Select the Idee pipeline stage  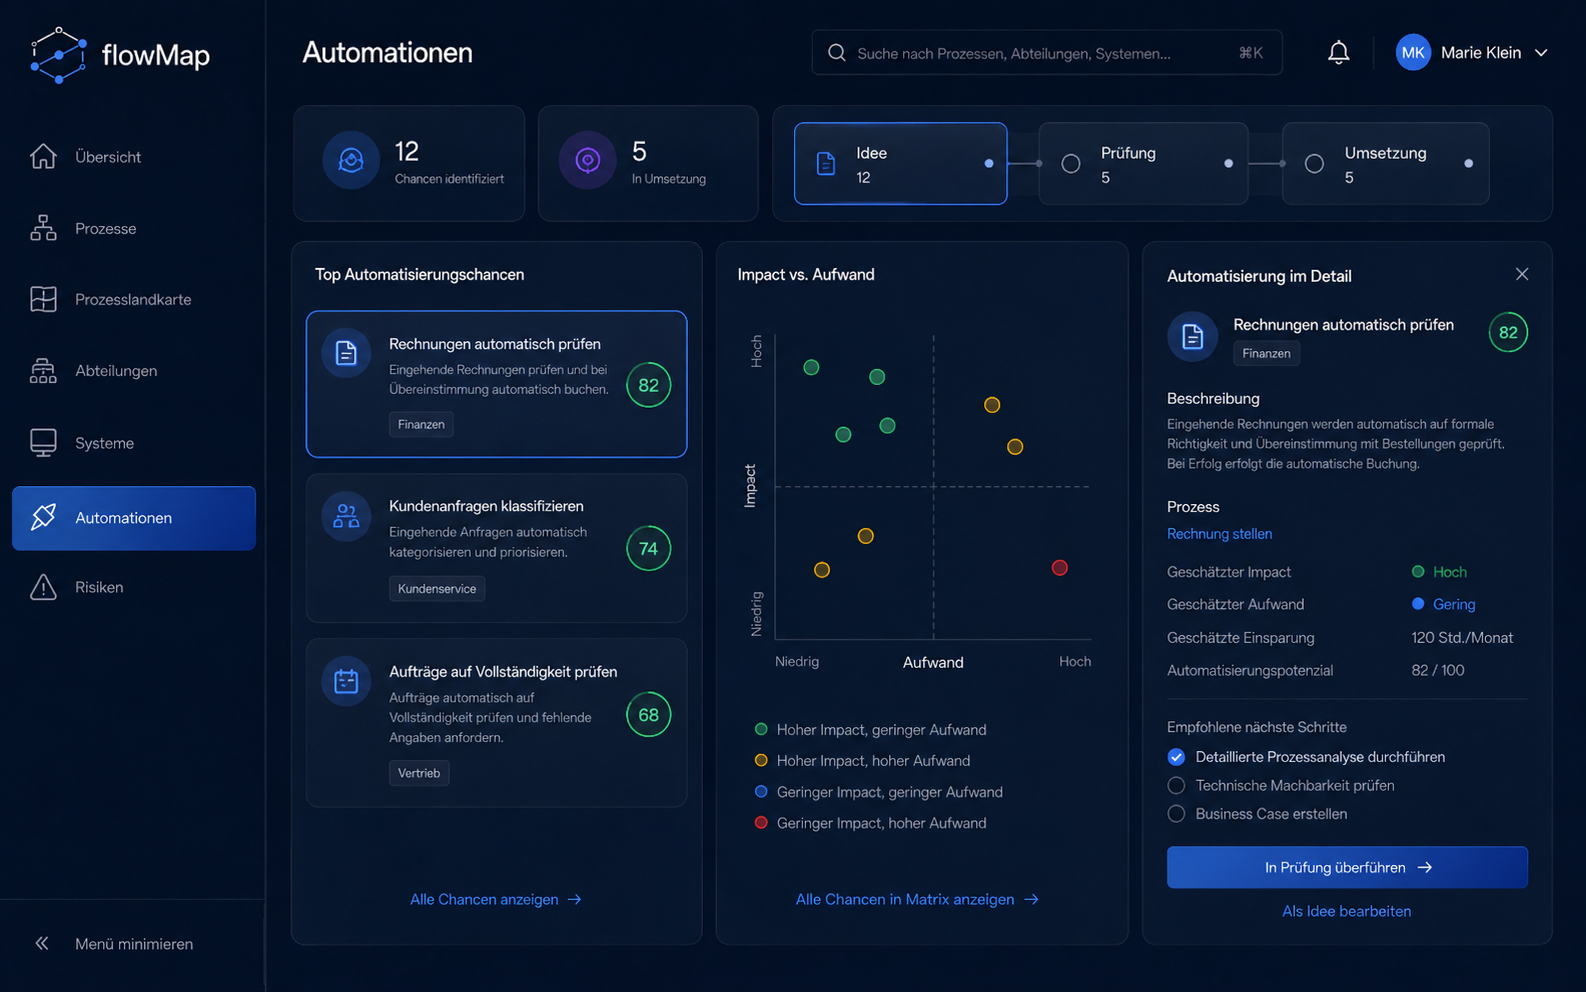coord(900,164)
